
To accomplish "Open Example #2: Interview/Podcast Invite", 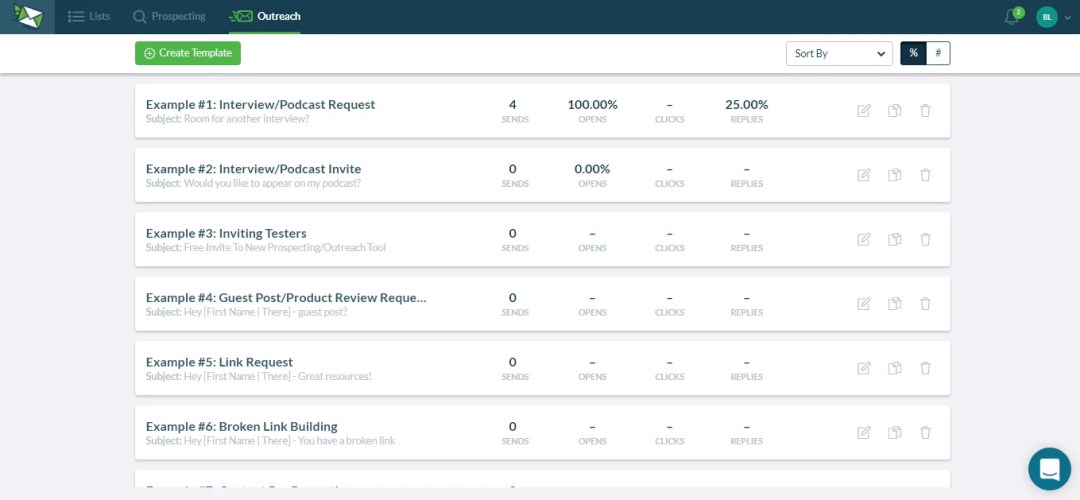I will (x=253, y=169).
